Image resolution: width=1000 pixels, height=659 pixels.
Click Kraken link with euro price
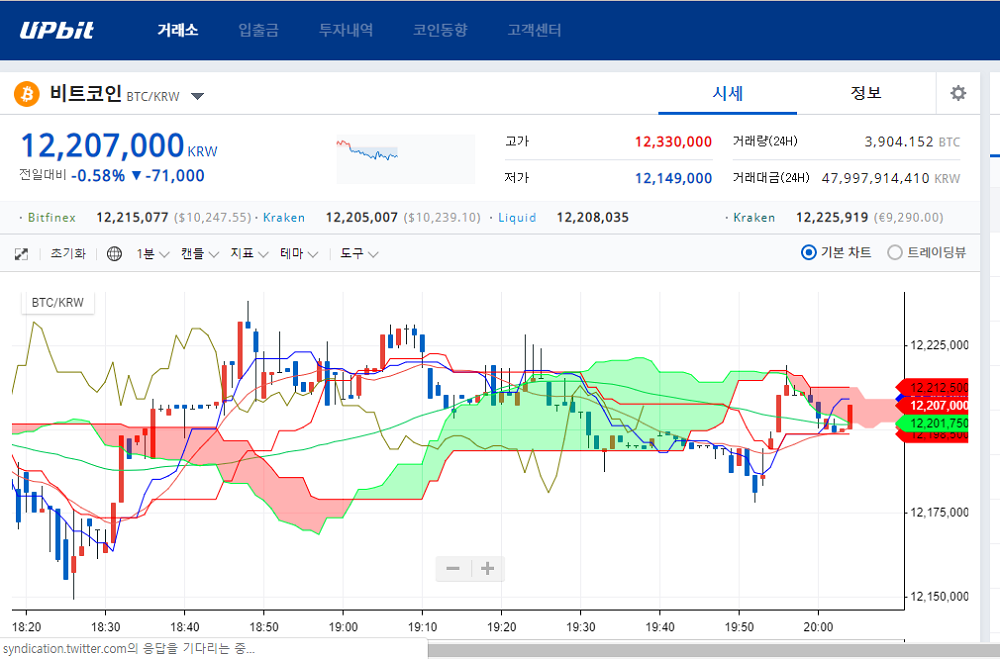pos(754,218)
